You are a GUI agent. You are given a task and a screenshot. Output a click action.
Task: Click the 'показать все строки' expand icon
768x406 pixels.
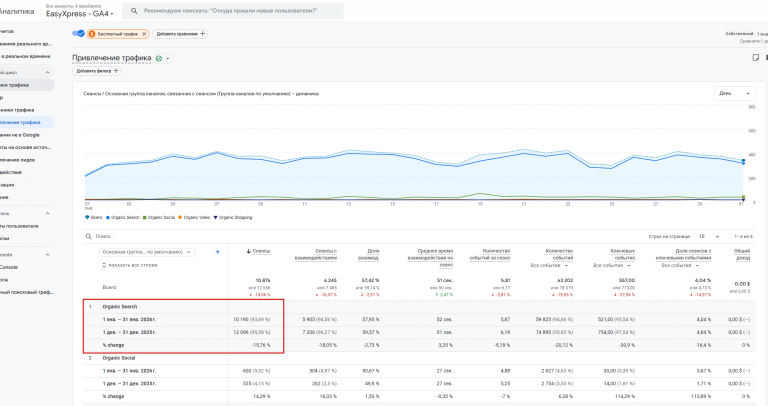[104, 265]
